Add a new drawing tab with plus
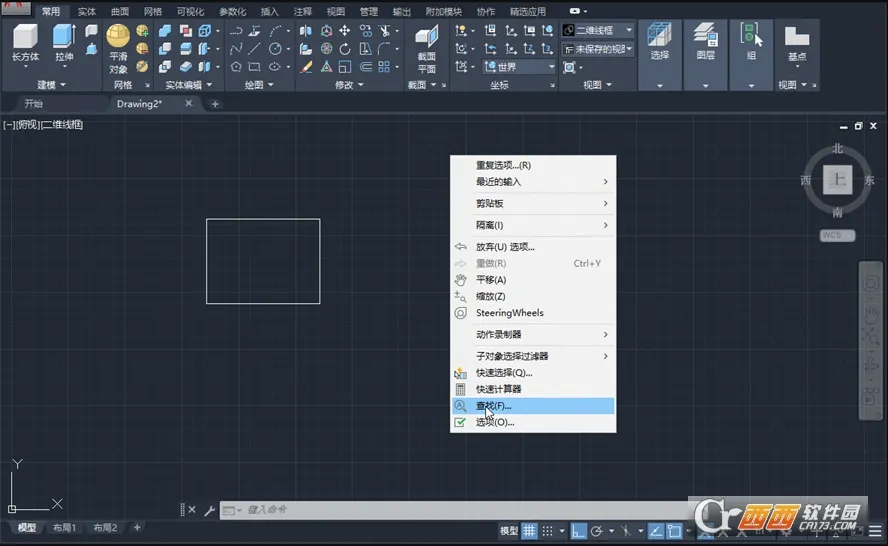The image size is (888, 546). pyautogui.click(x=215, y=104)
